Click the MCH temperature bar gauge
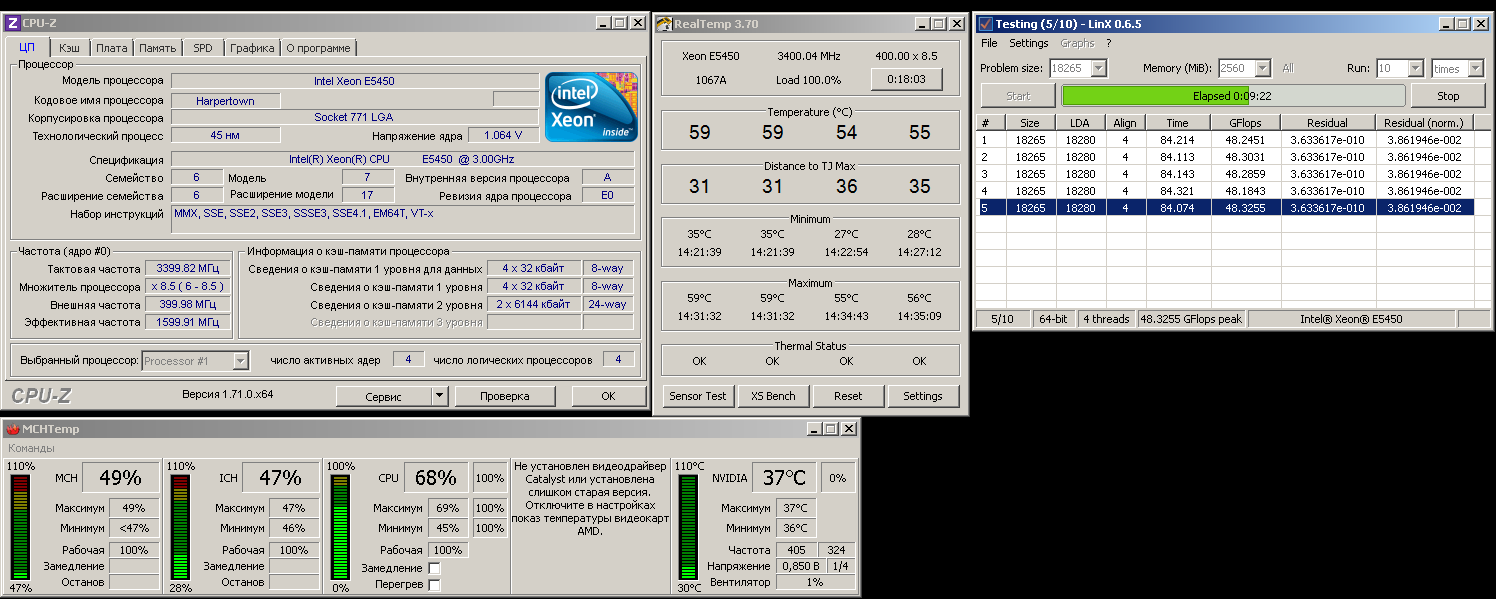Image resolution: width=1496 pixels, height=599 pixels. click(x=20, y=527)
